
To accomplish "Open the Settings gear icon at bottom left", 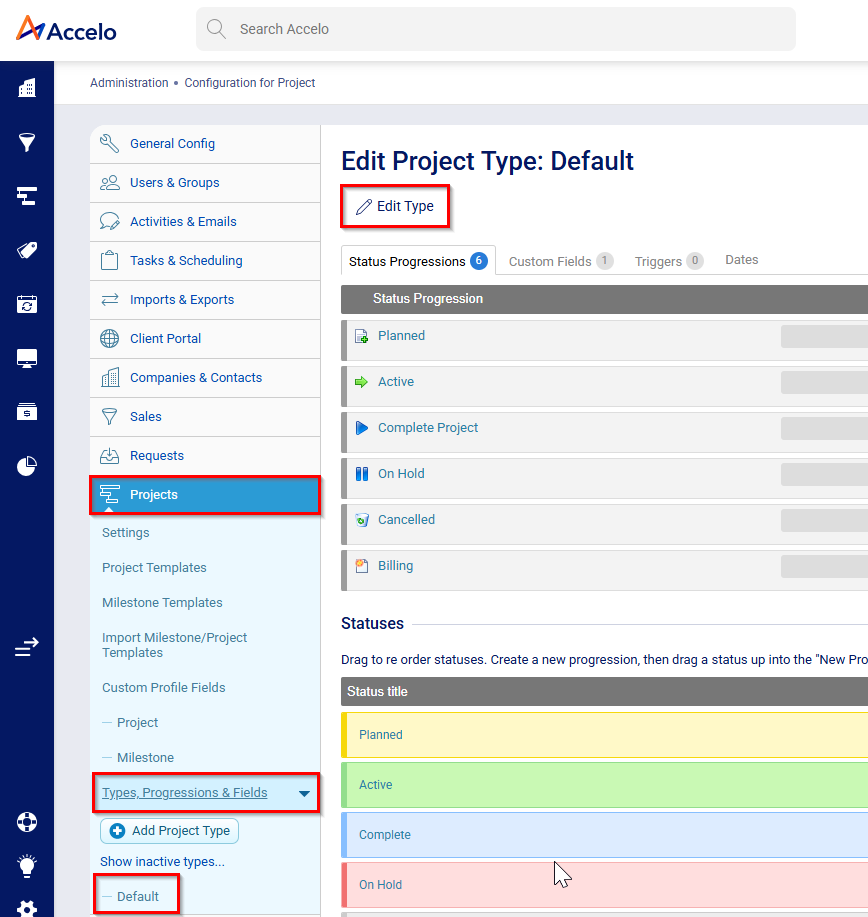I will (27, 907).
